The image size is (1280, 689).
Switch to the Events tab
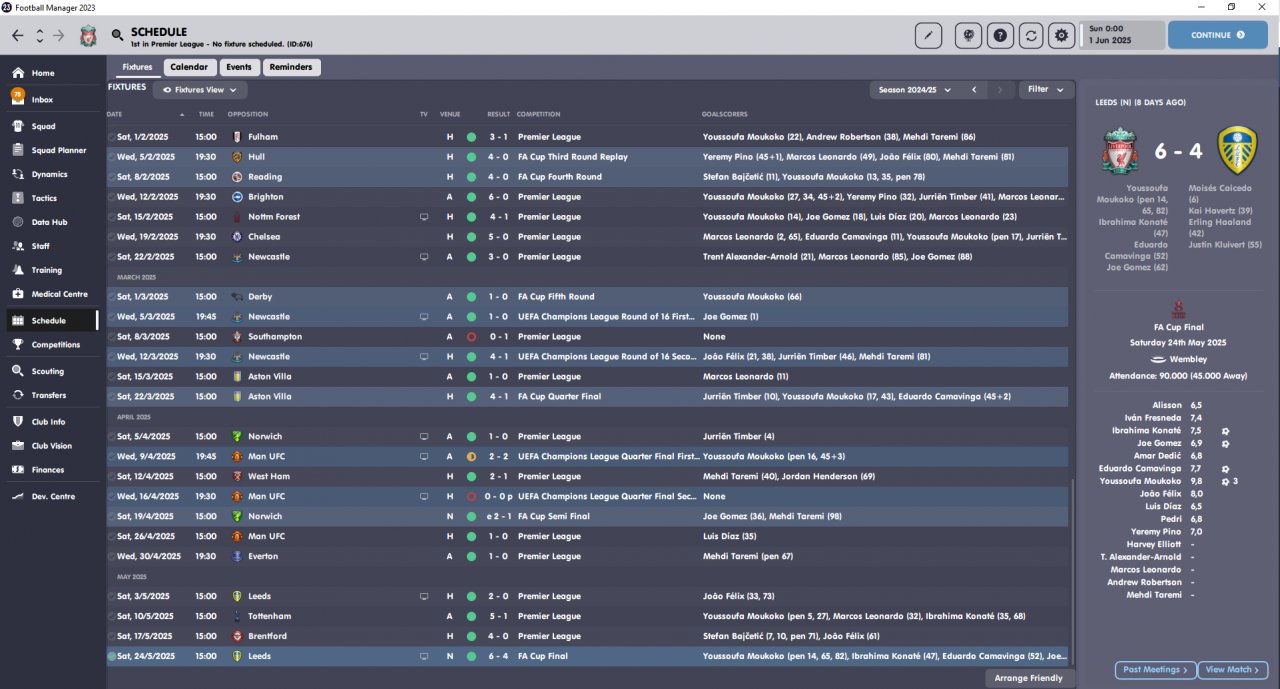tap(239, 67)
